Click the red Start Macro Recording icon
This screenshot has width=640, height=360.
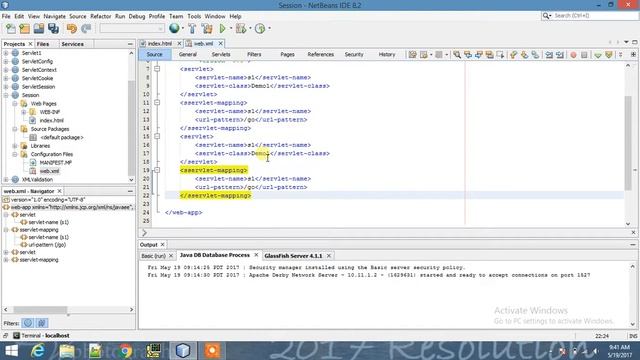(x=573, y=55)
